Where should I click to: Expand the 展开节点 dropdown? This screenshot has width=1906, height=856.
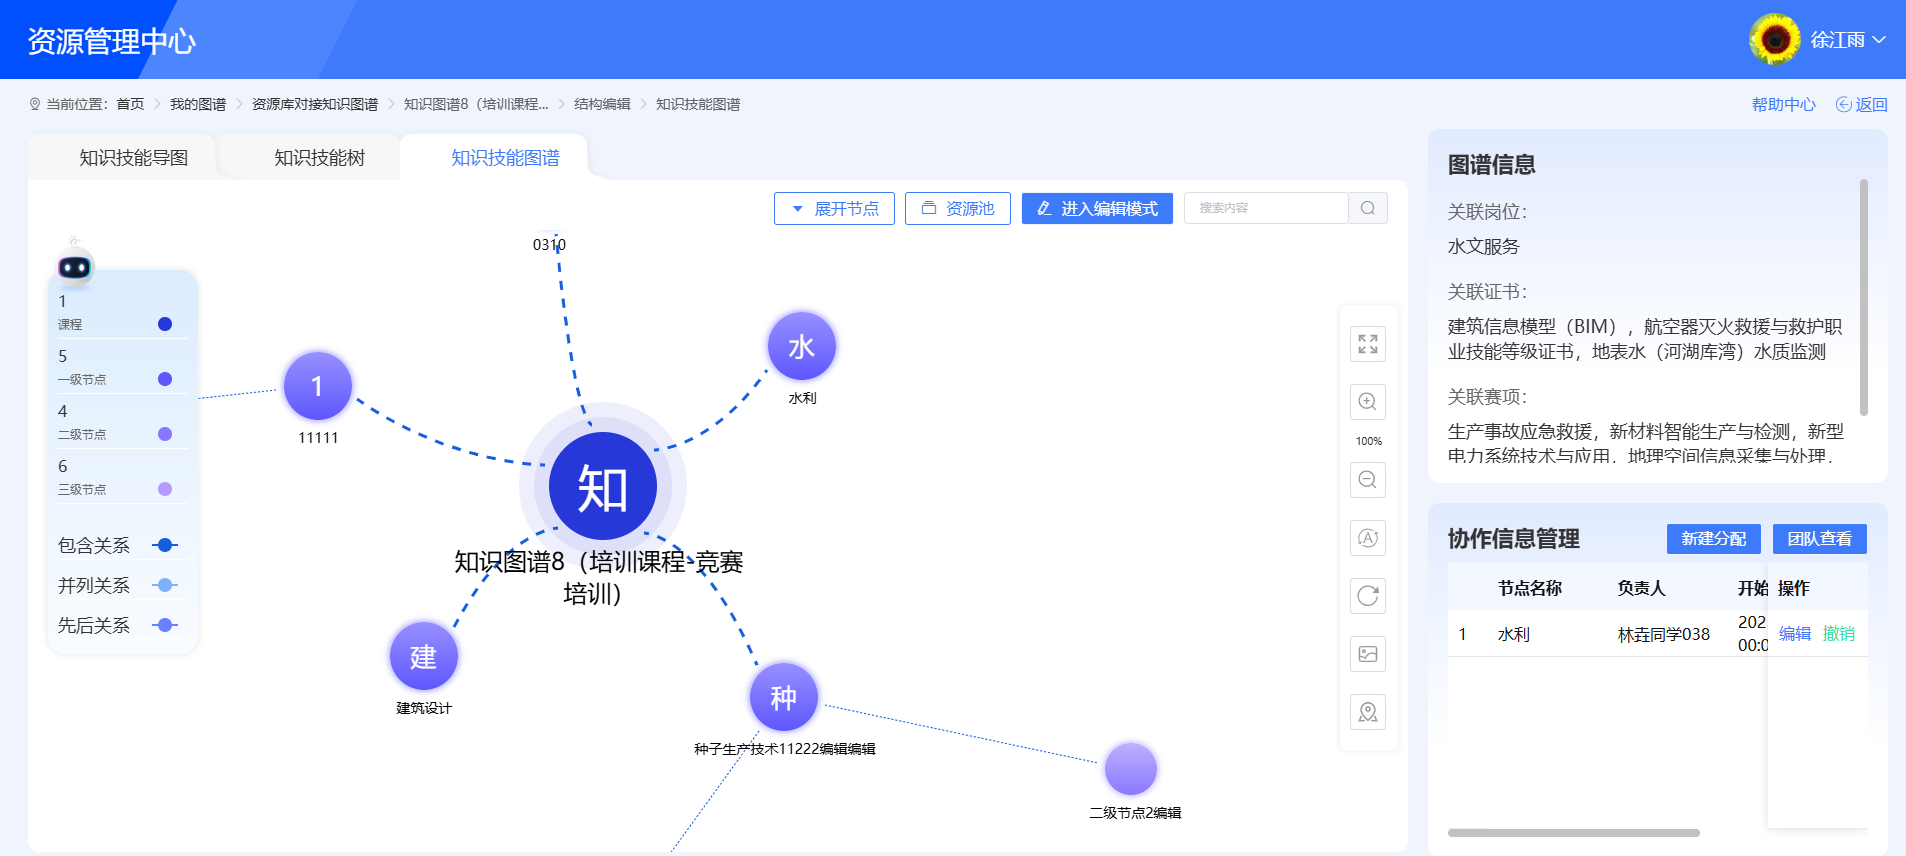pos(834,208)
